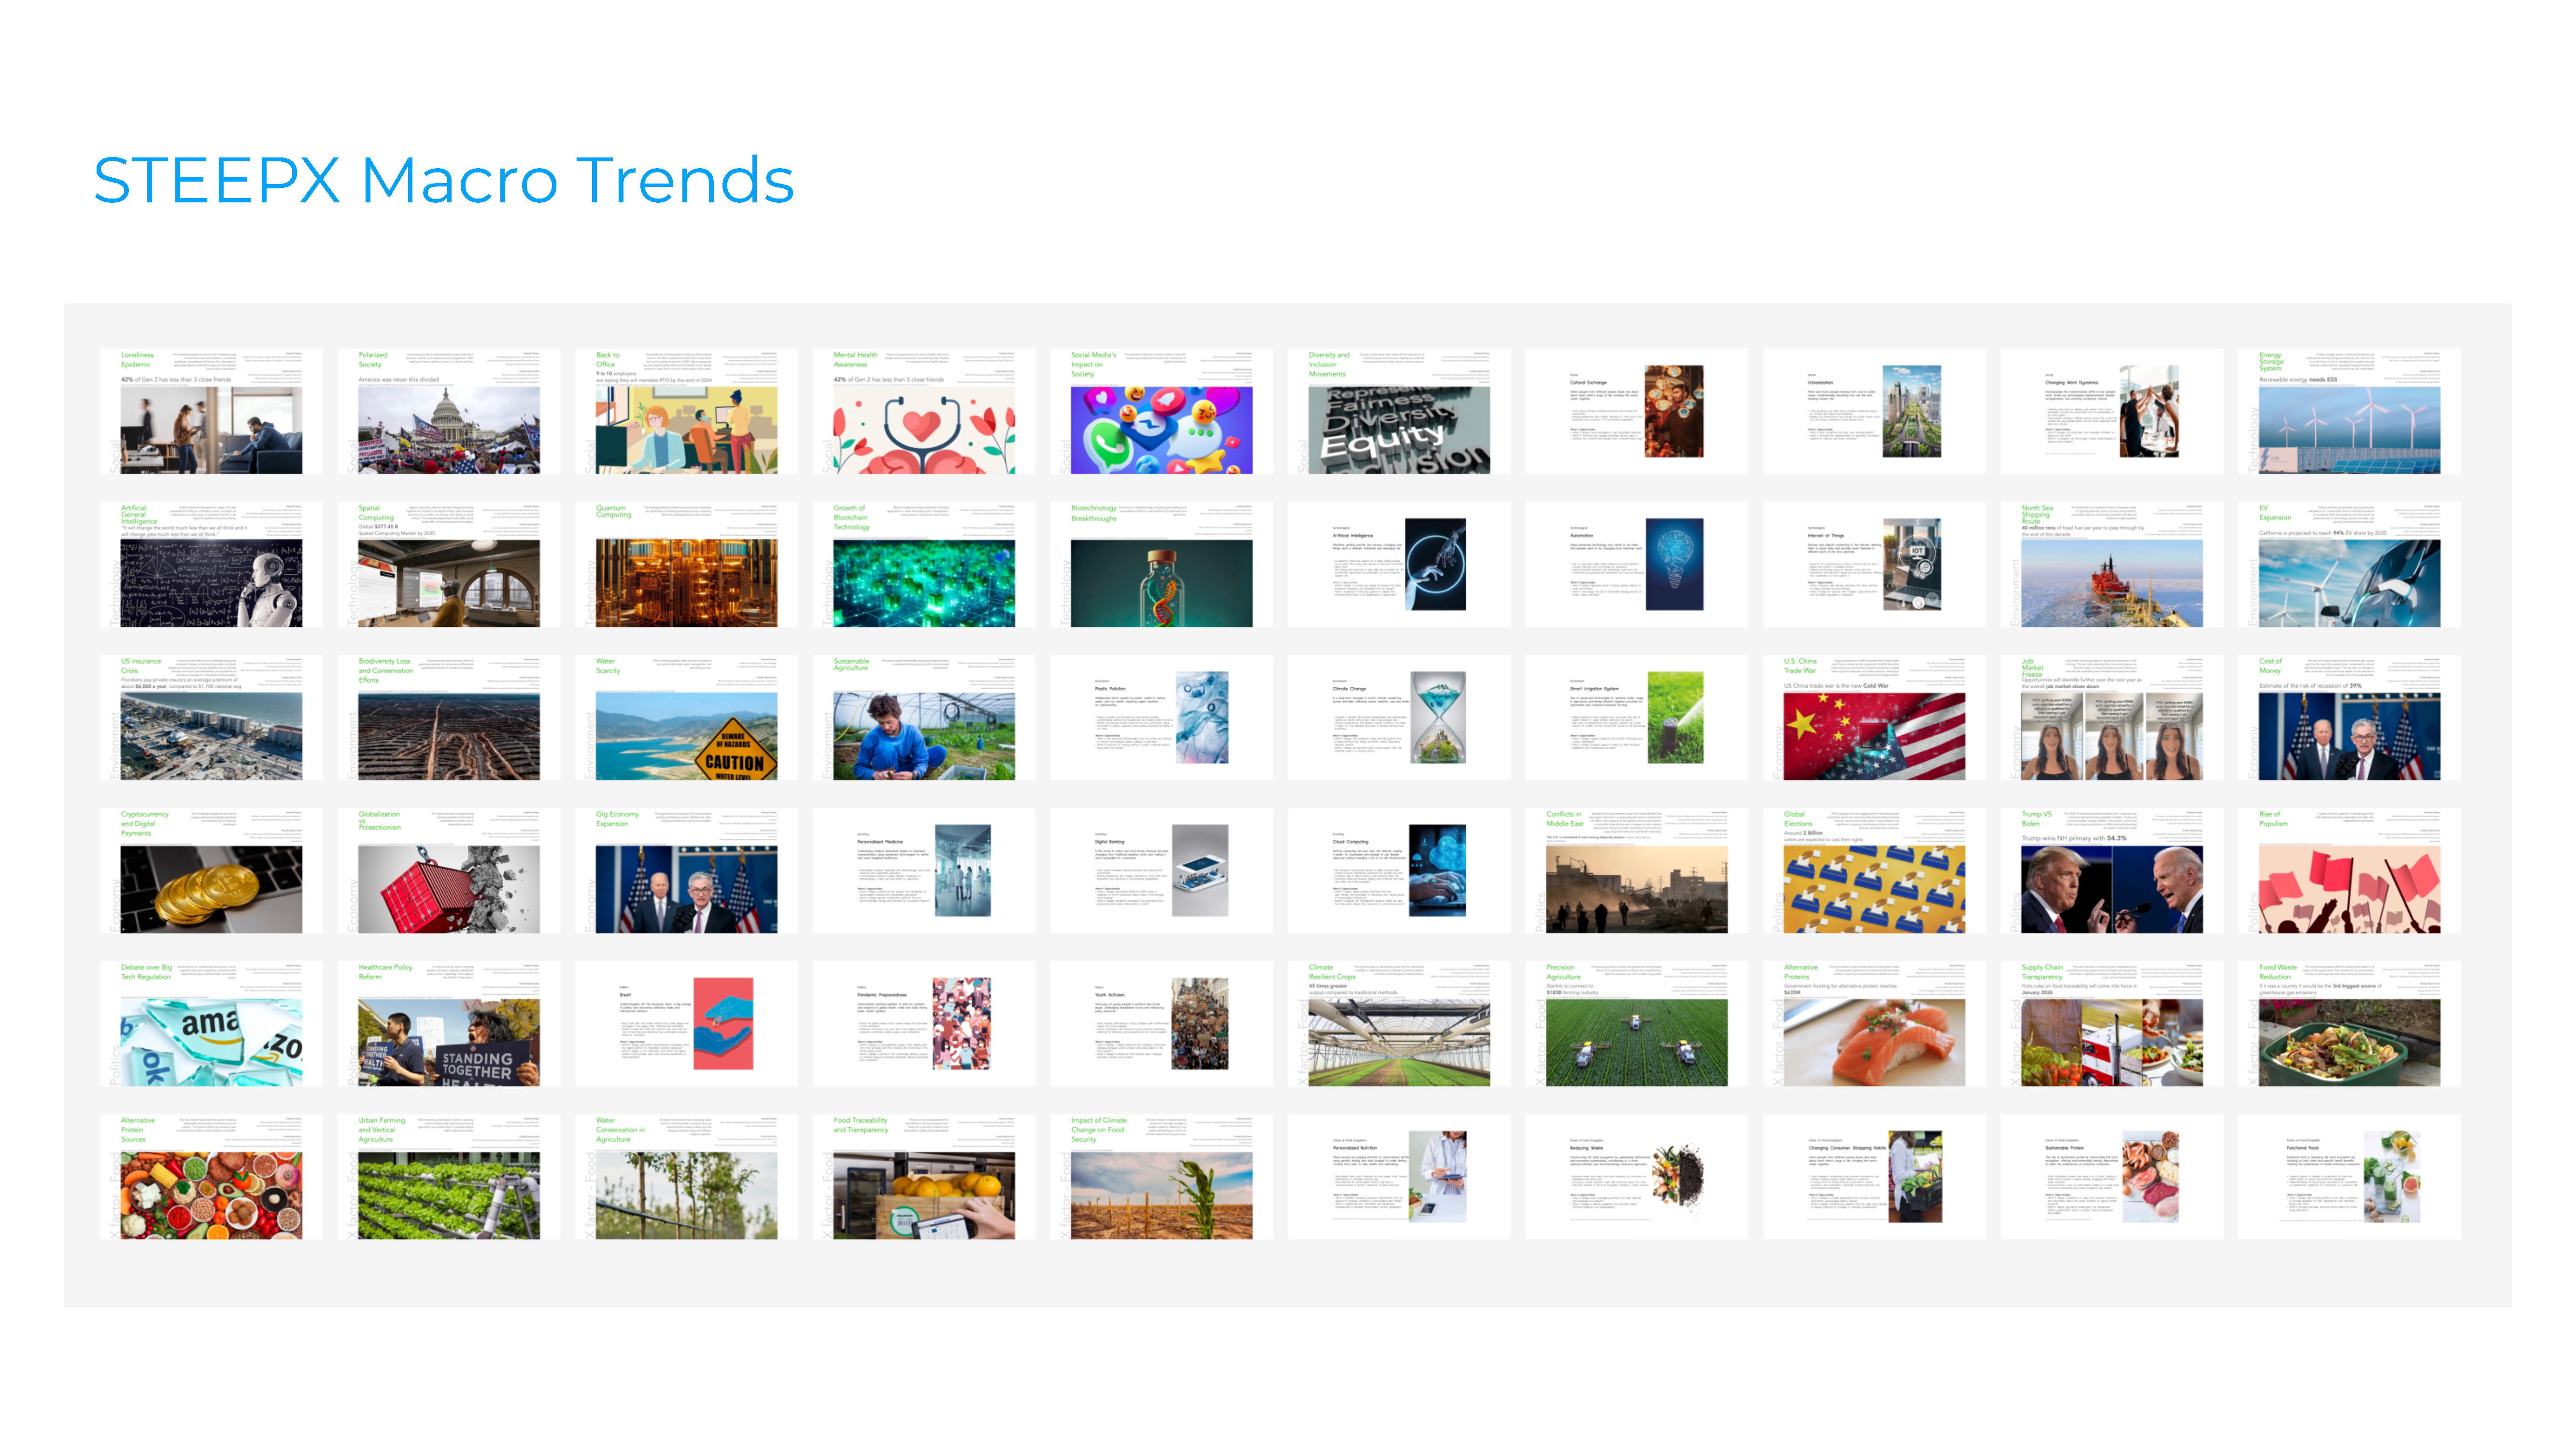Open the Loneliness Epidemic slide thumbnail
Viewport: 2576px width, 1449px height.
coord(211,411)
